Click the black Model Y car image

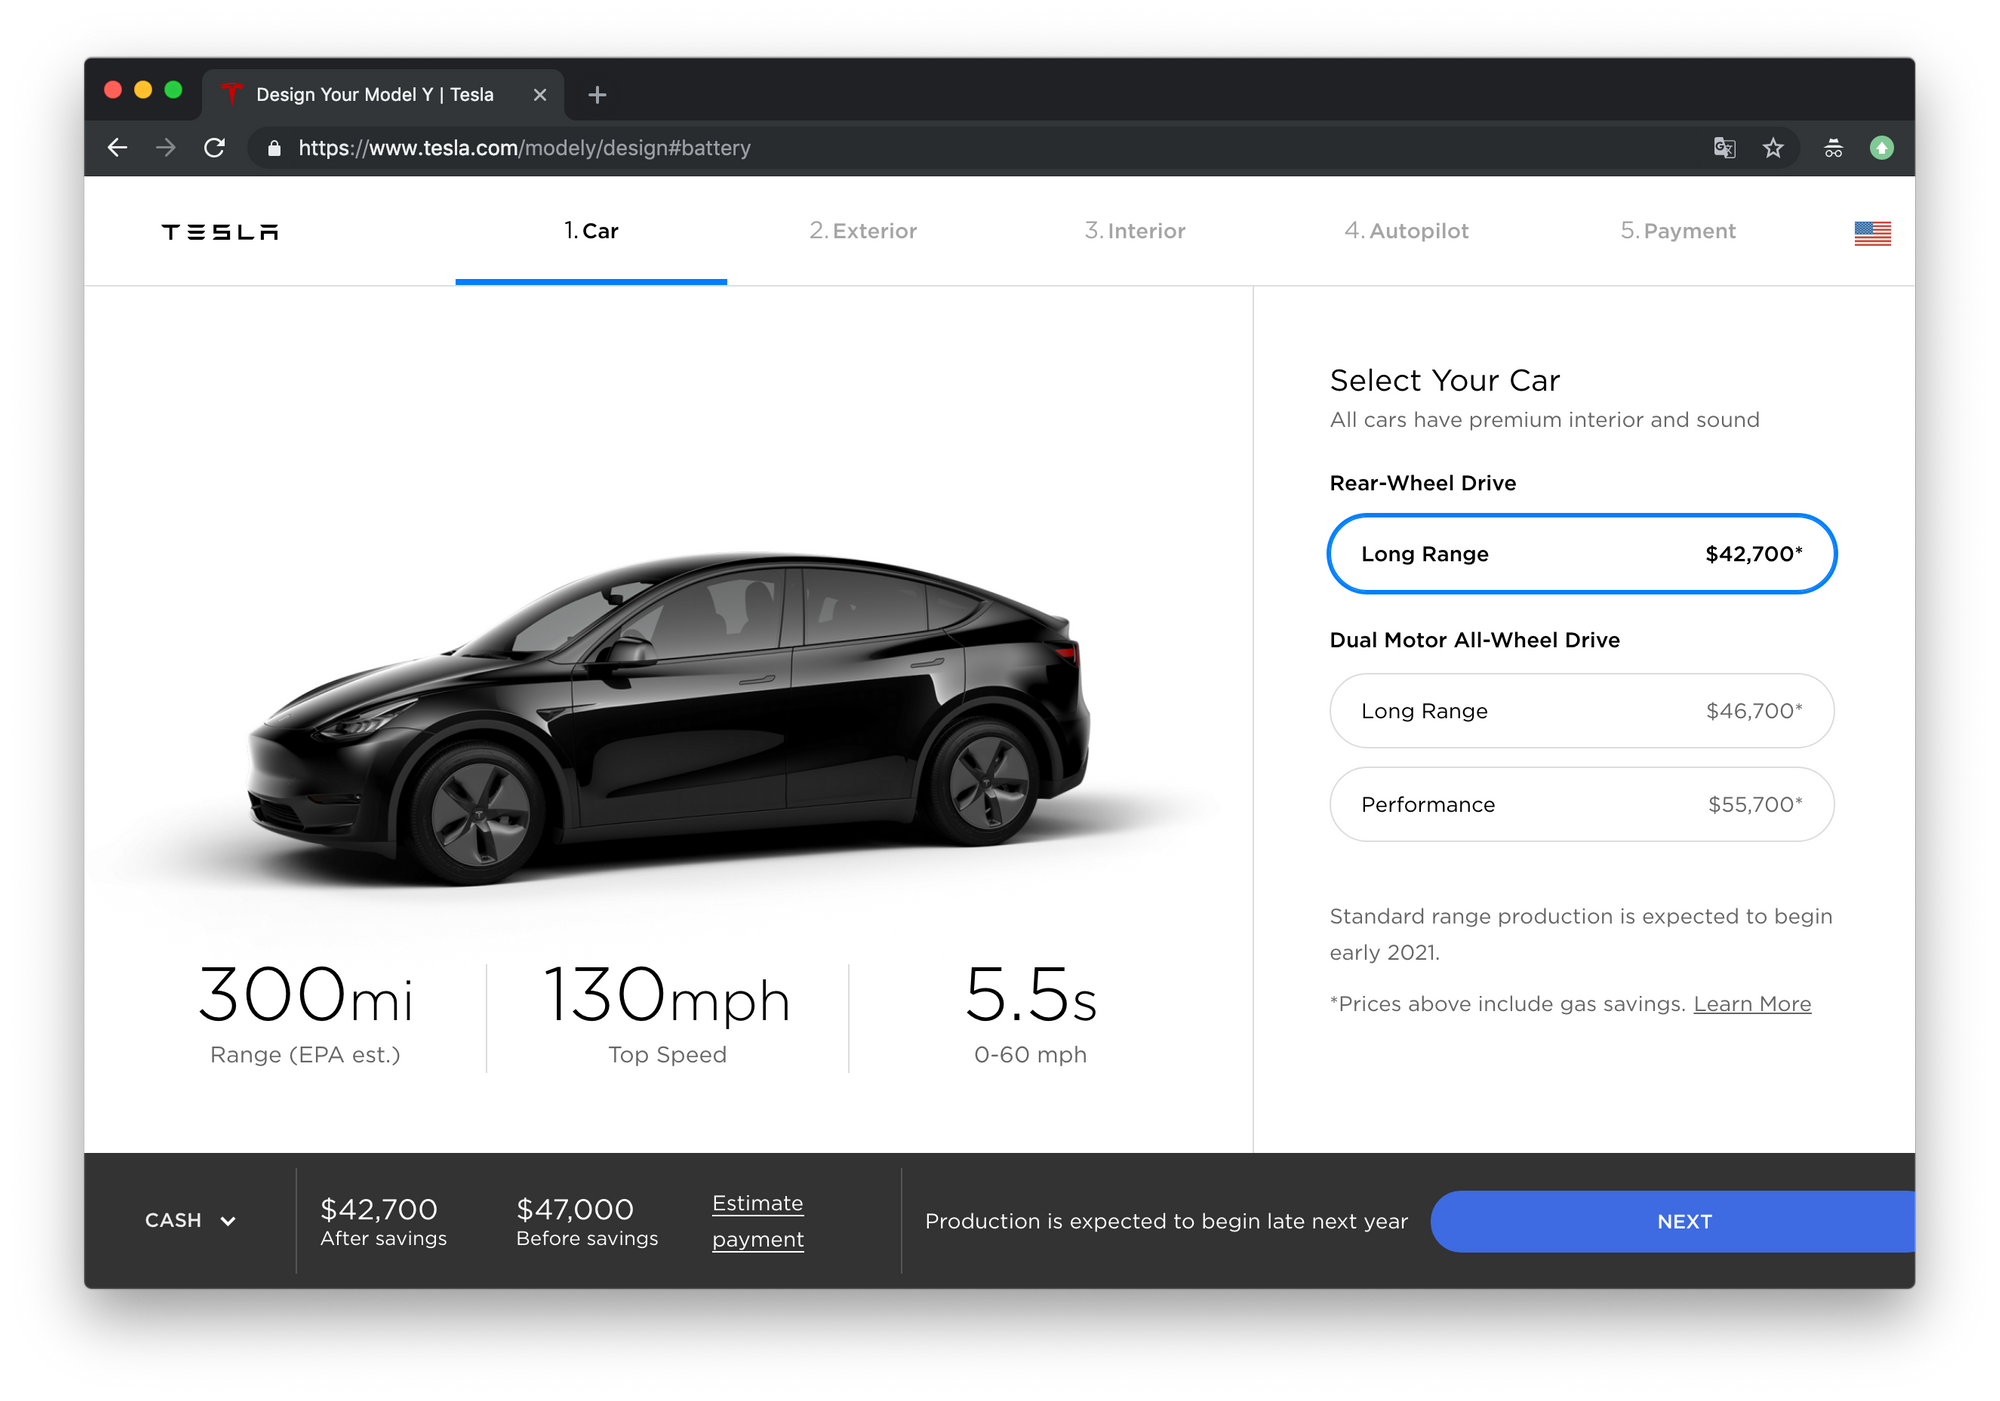pyautogui.click(x=669, y=718)
